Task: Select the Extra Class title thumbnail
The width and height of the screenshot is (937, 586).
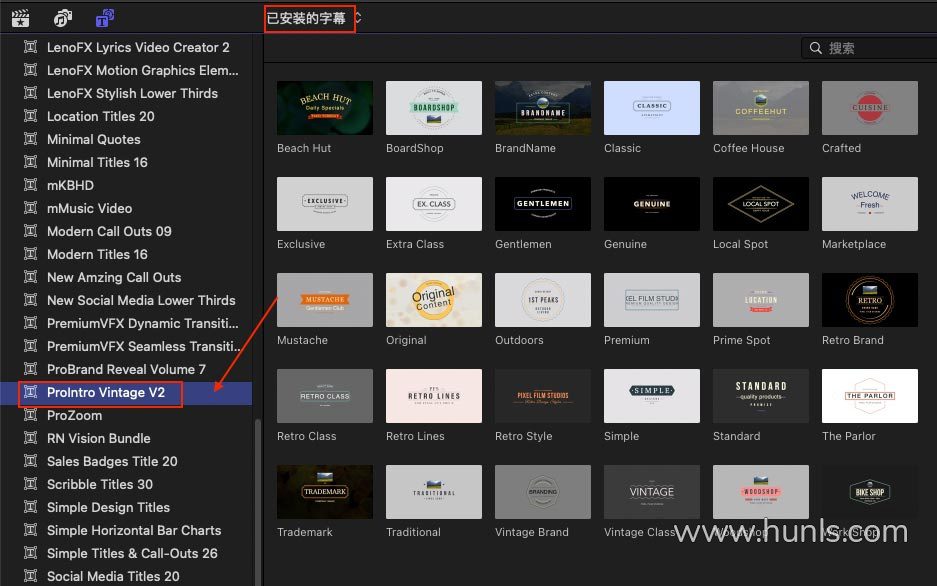Action: click(x=434, y=204)
